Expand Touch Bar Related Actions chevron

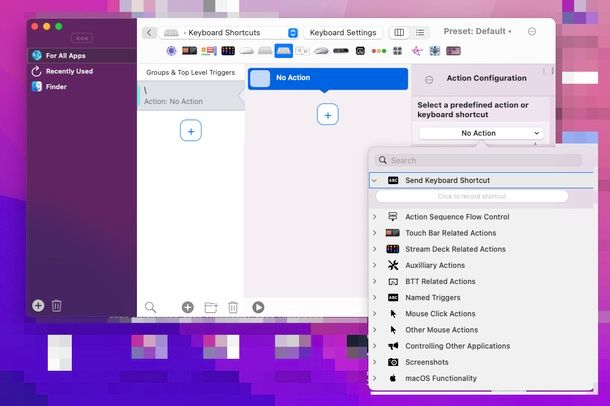(375, 233)
